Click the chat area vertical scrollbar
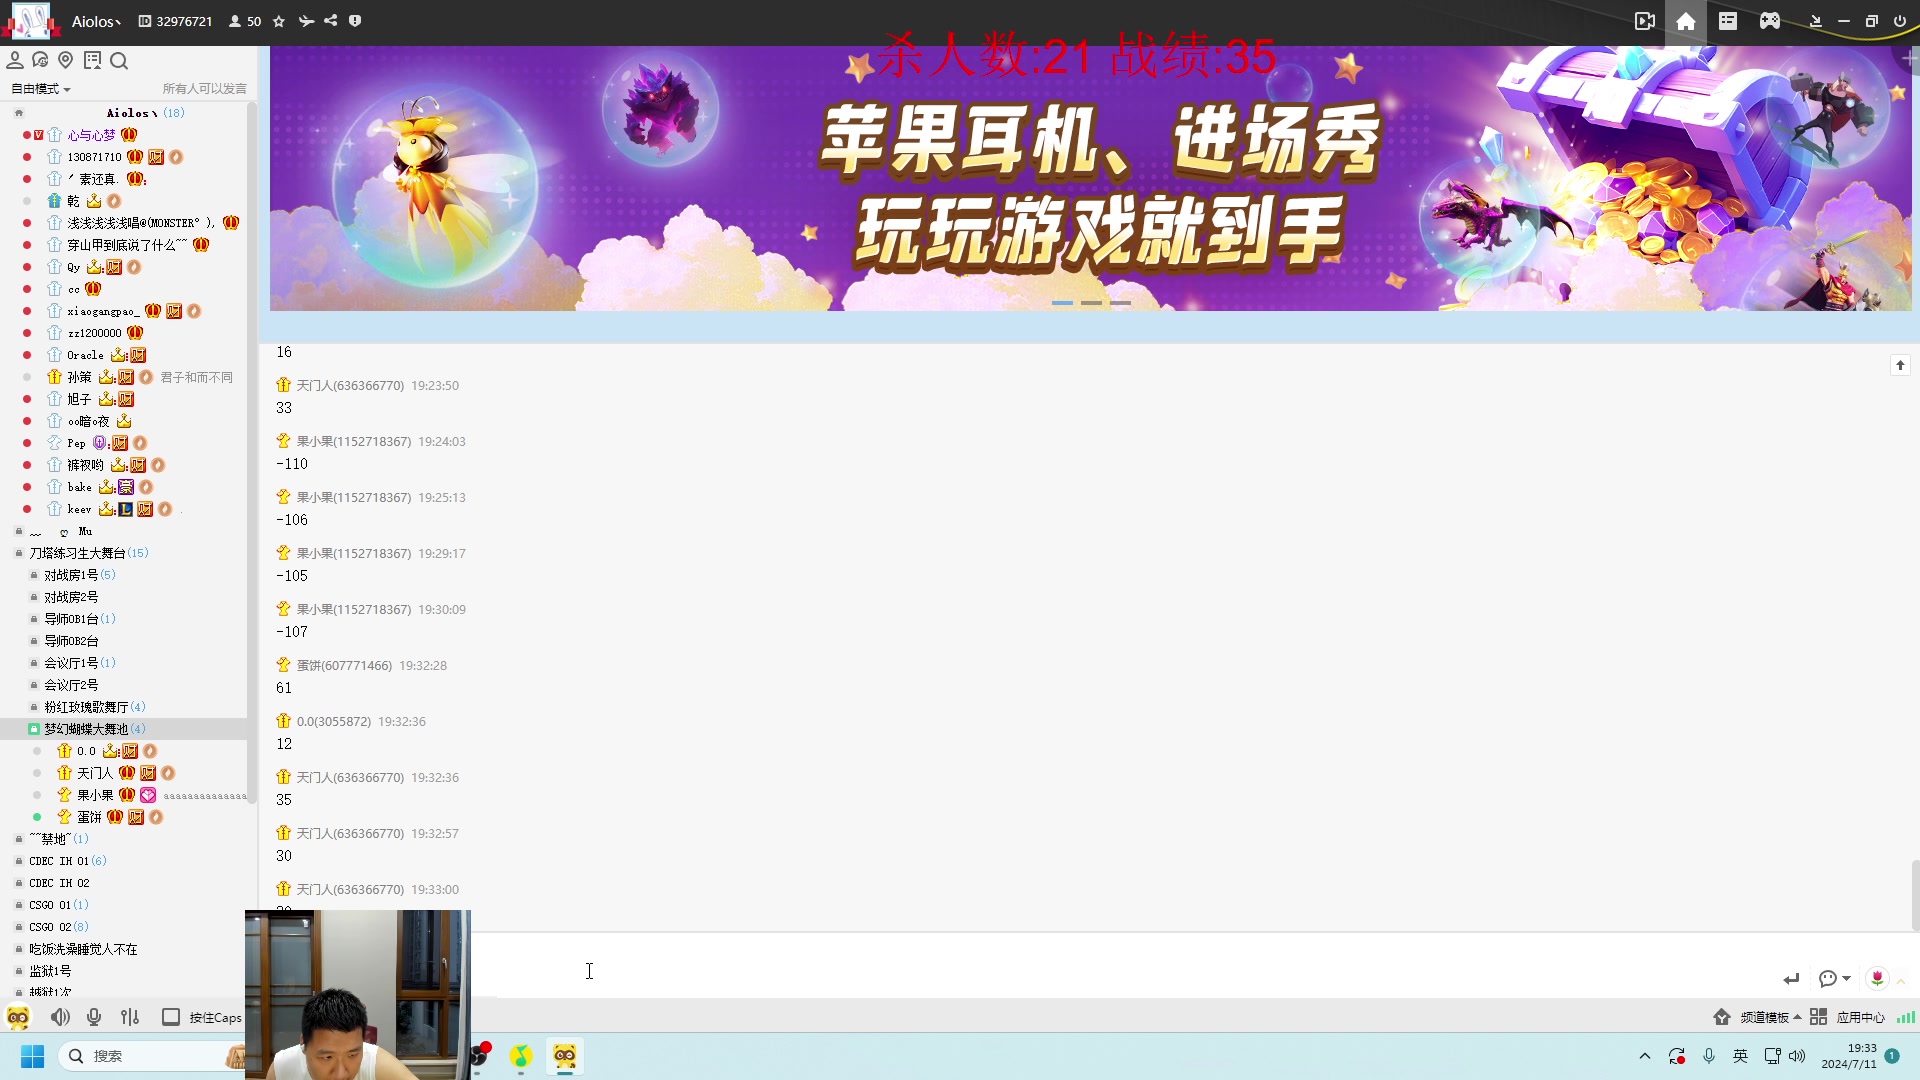This screenshot has height=1080, width=1920. point(1914,895)
